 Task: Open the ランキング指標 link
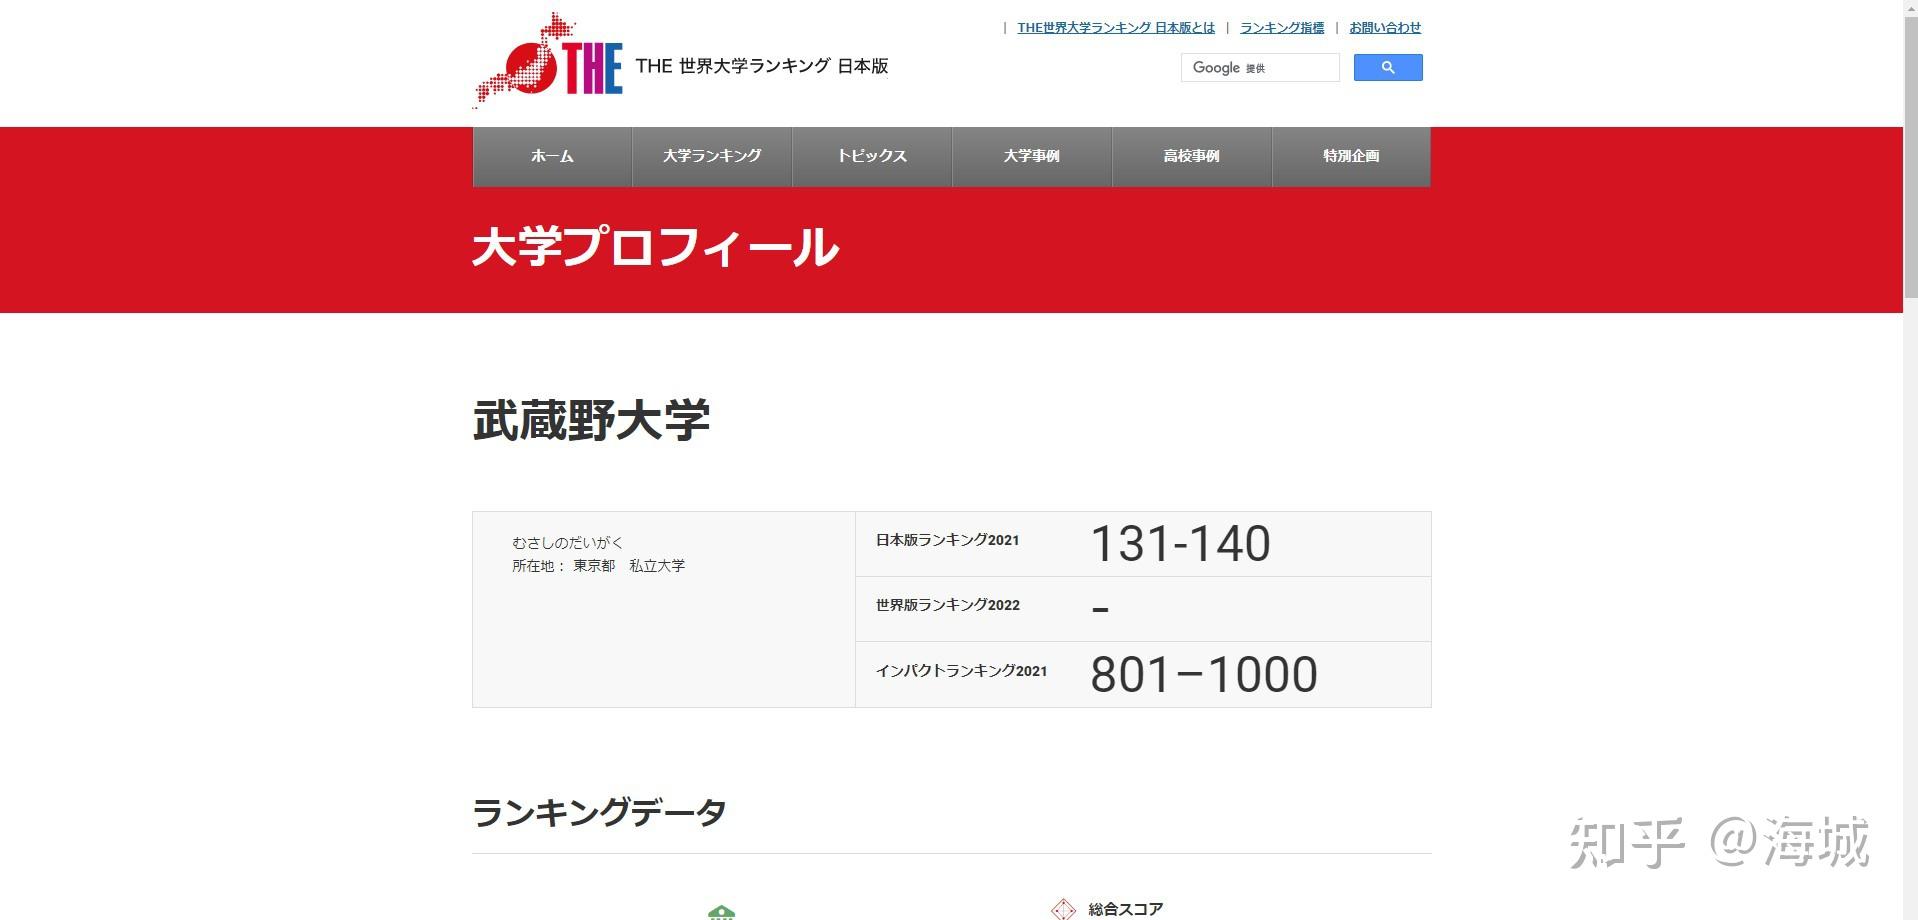point(1282,28)
